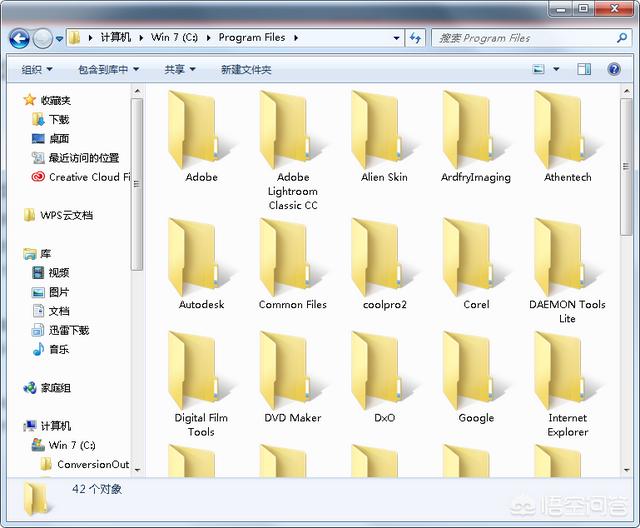Select the DxO folder

point(384,379)
